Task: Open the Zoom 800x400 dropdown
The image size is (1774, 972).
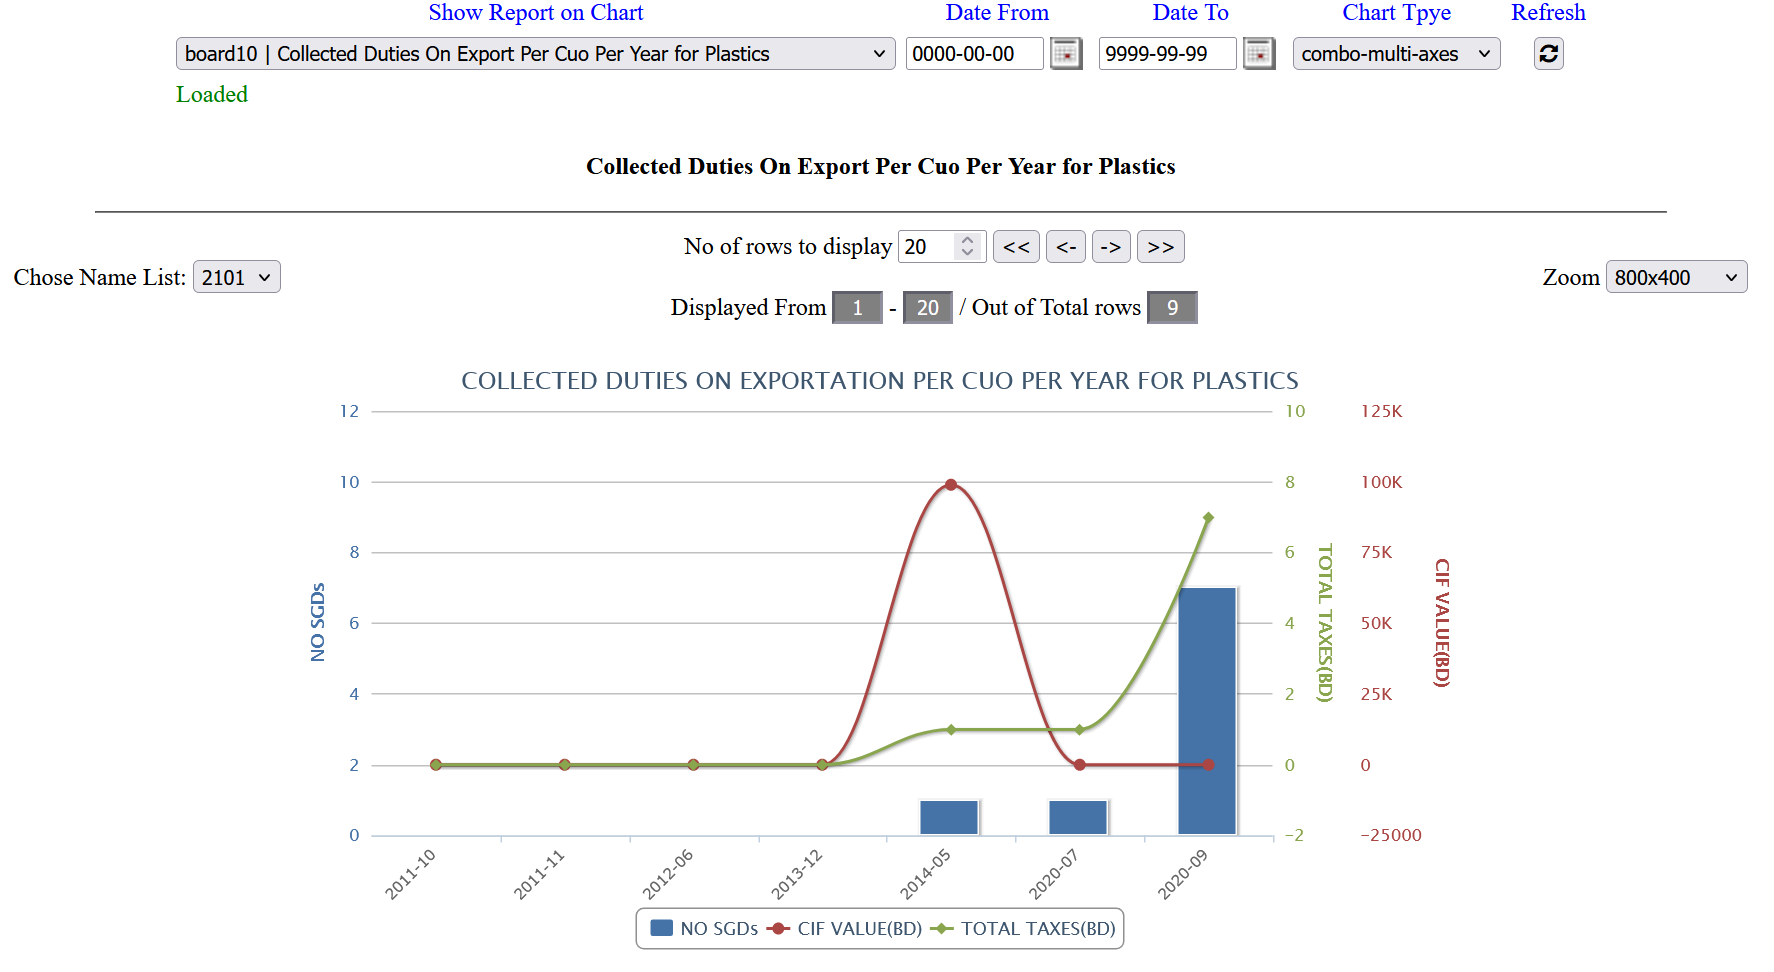Action: coord(1676,278)
